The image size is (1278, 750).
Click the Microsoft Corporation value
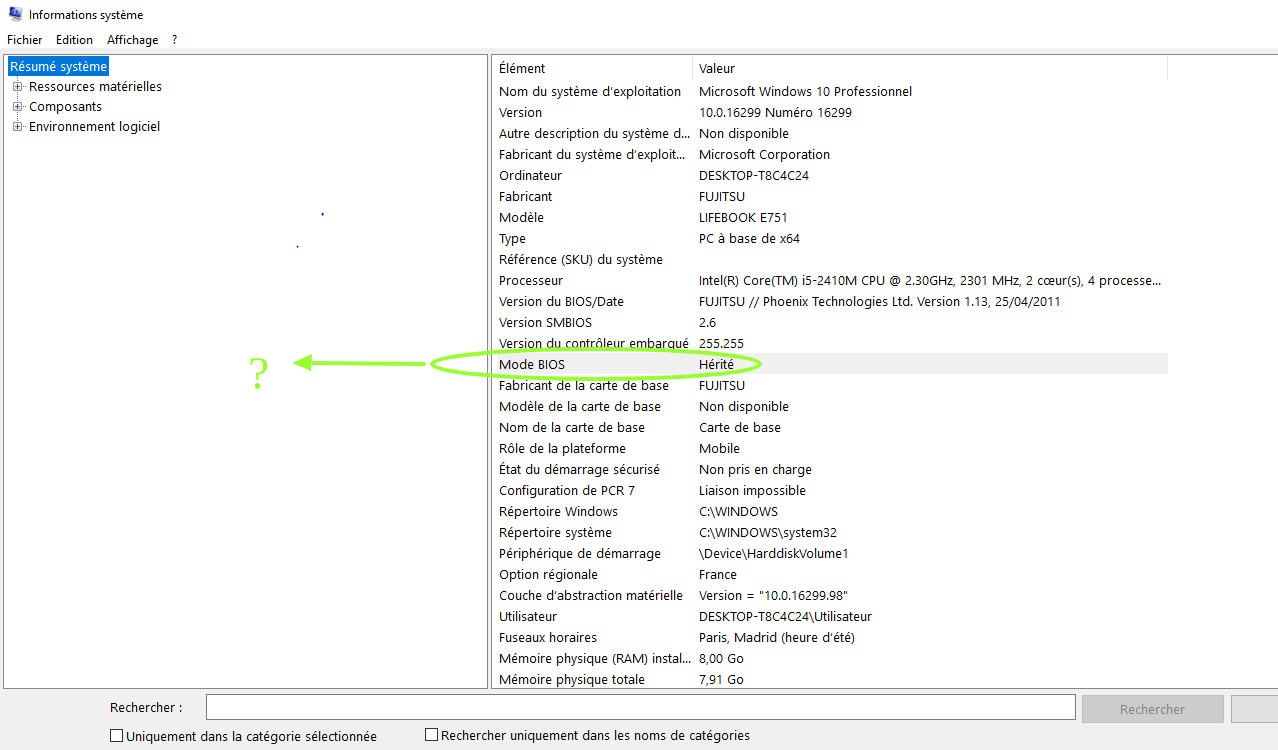[x=764, y=155]
